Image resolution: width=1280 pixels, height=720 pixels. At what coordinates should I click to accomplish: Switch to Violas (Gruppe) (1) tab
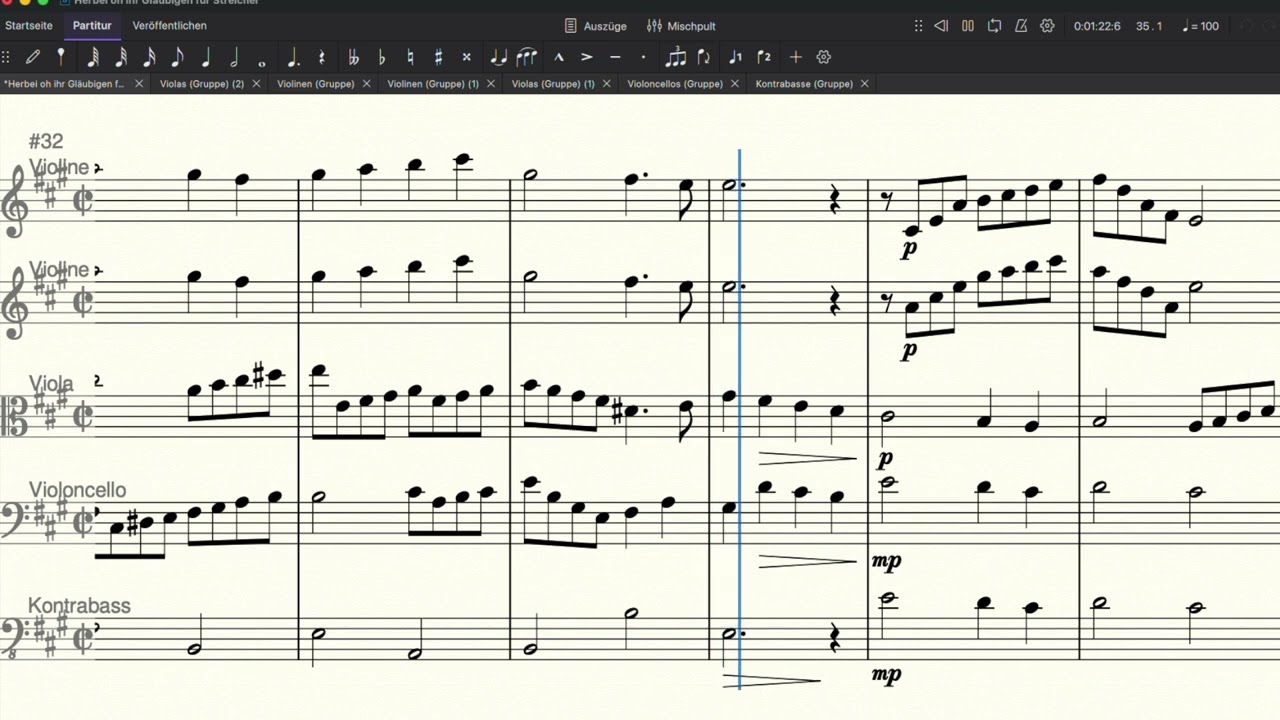(x=553, y=84)
